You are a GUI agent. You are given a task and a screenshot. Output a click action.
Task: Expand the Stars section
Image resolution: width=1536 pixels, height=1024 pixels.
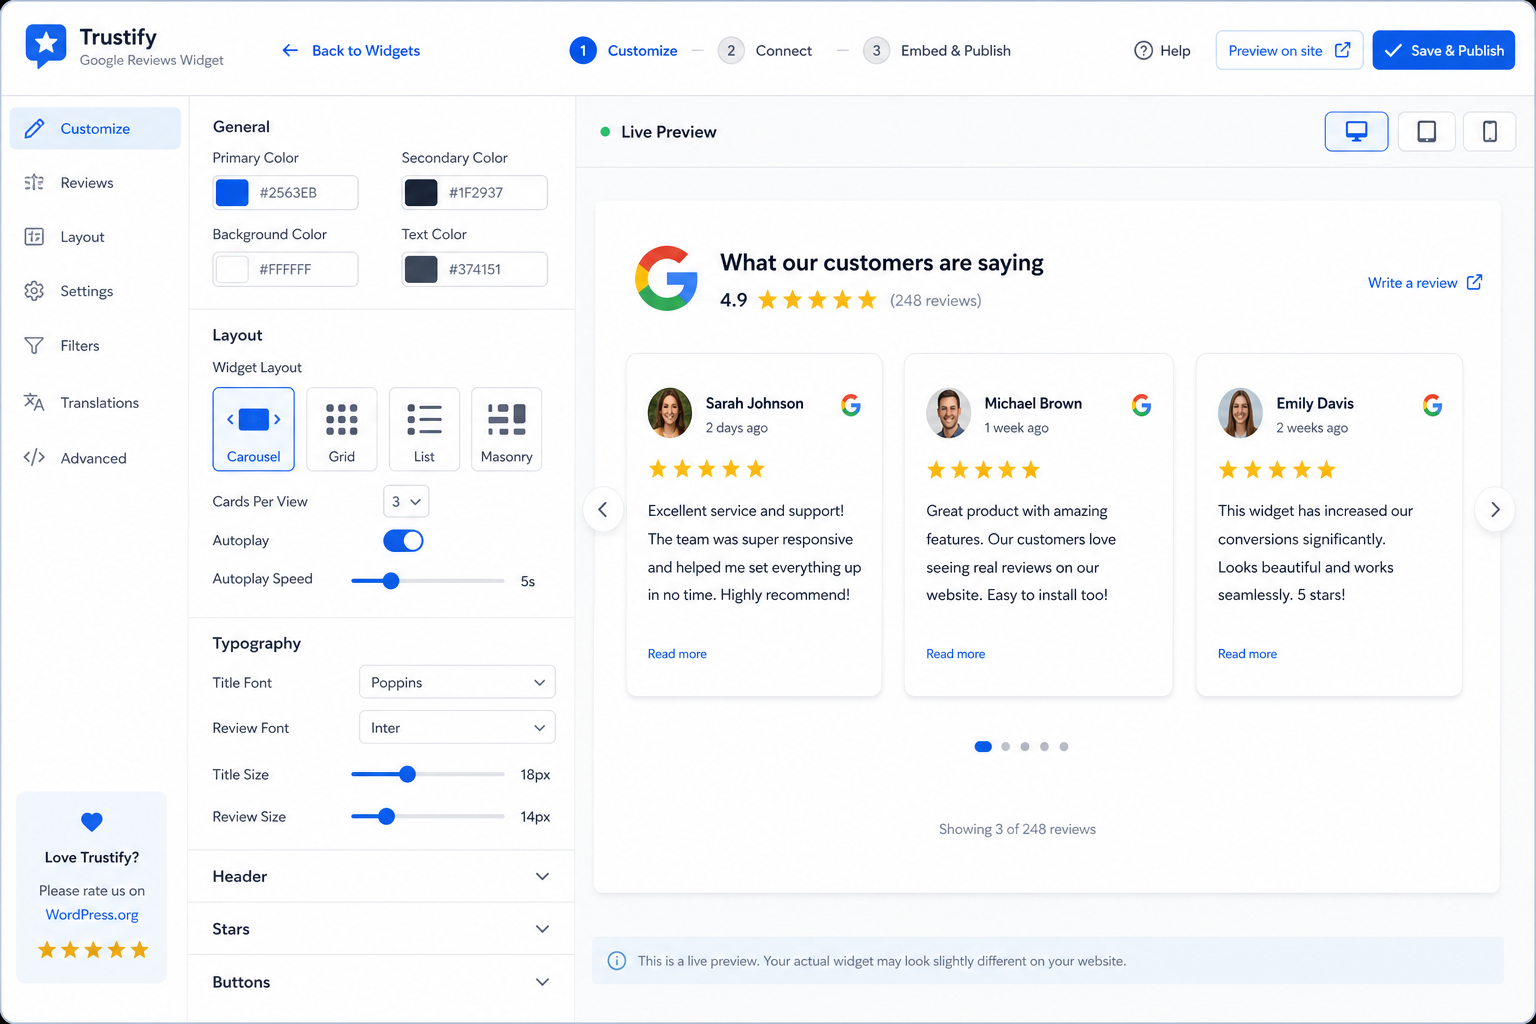[x=381, y=929]
